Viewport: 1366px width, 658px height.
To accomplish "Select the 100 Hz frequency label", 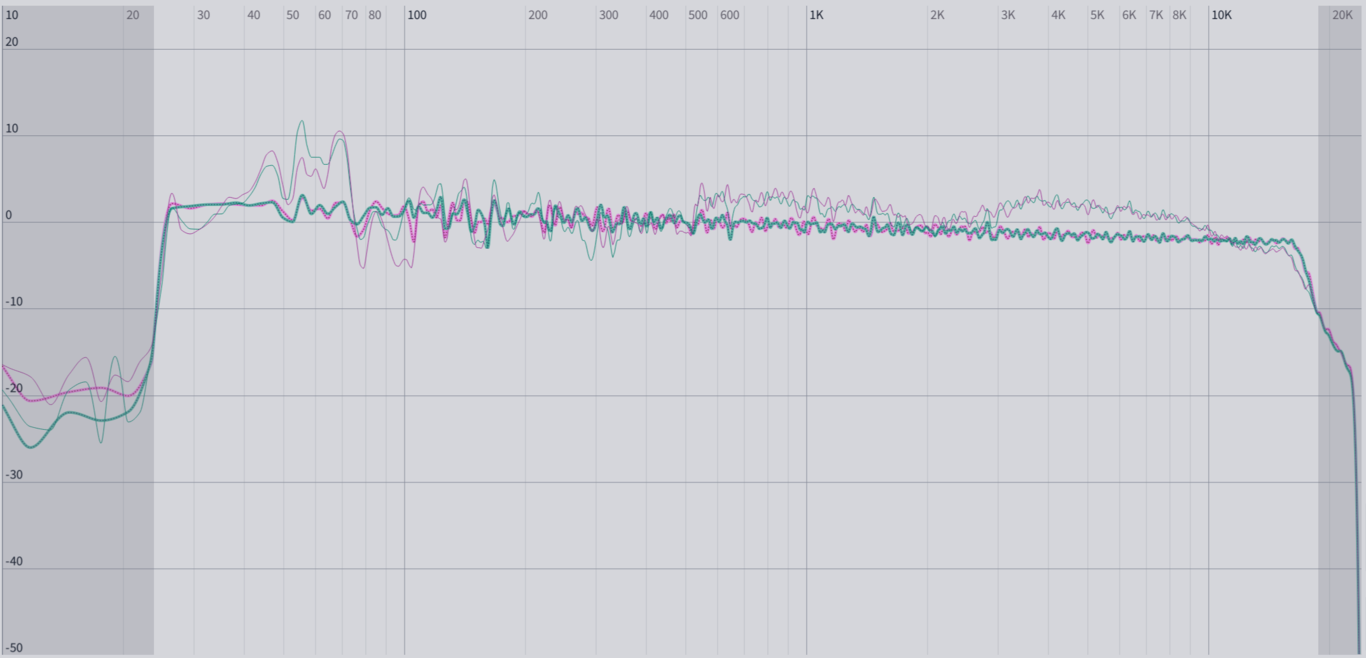I will click(x=417, y=15).
